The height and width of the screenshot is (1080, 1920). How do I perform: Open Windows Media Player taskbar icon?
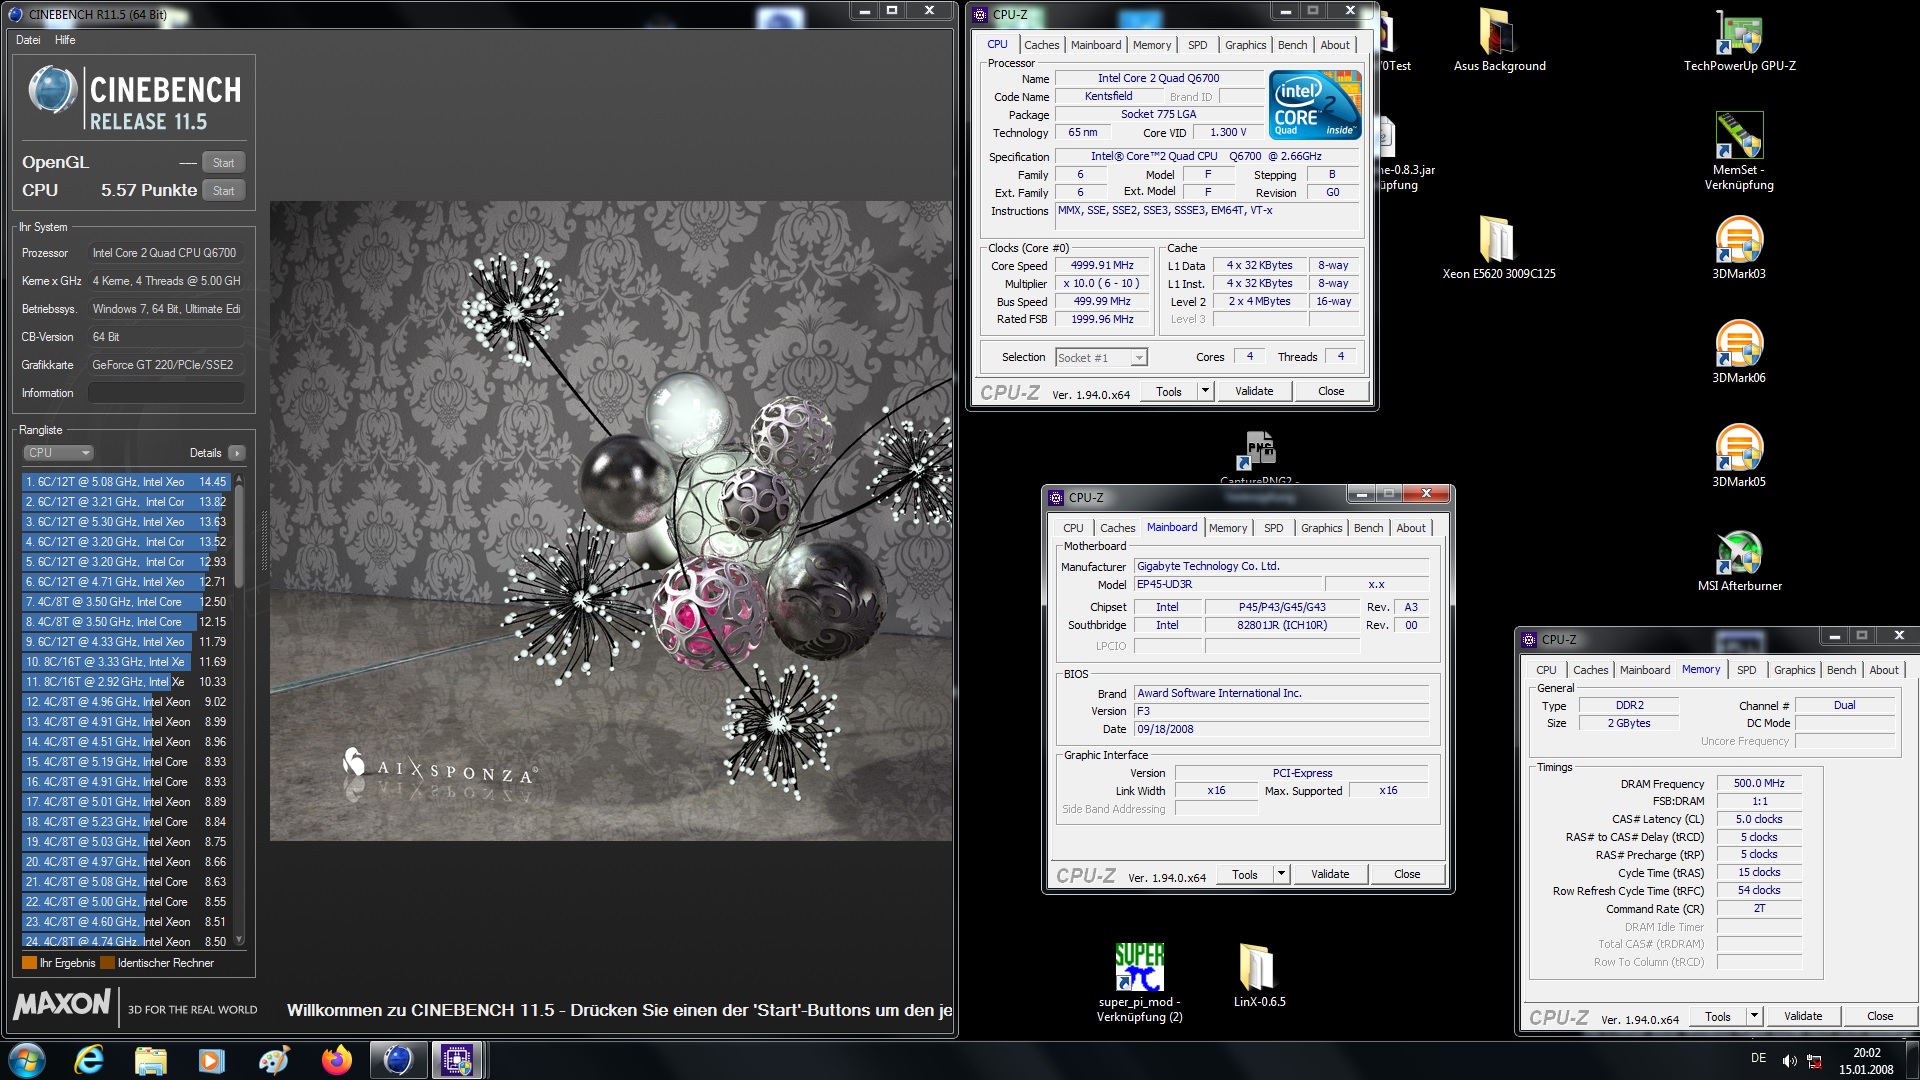pos(212,1060)
